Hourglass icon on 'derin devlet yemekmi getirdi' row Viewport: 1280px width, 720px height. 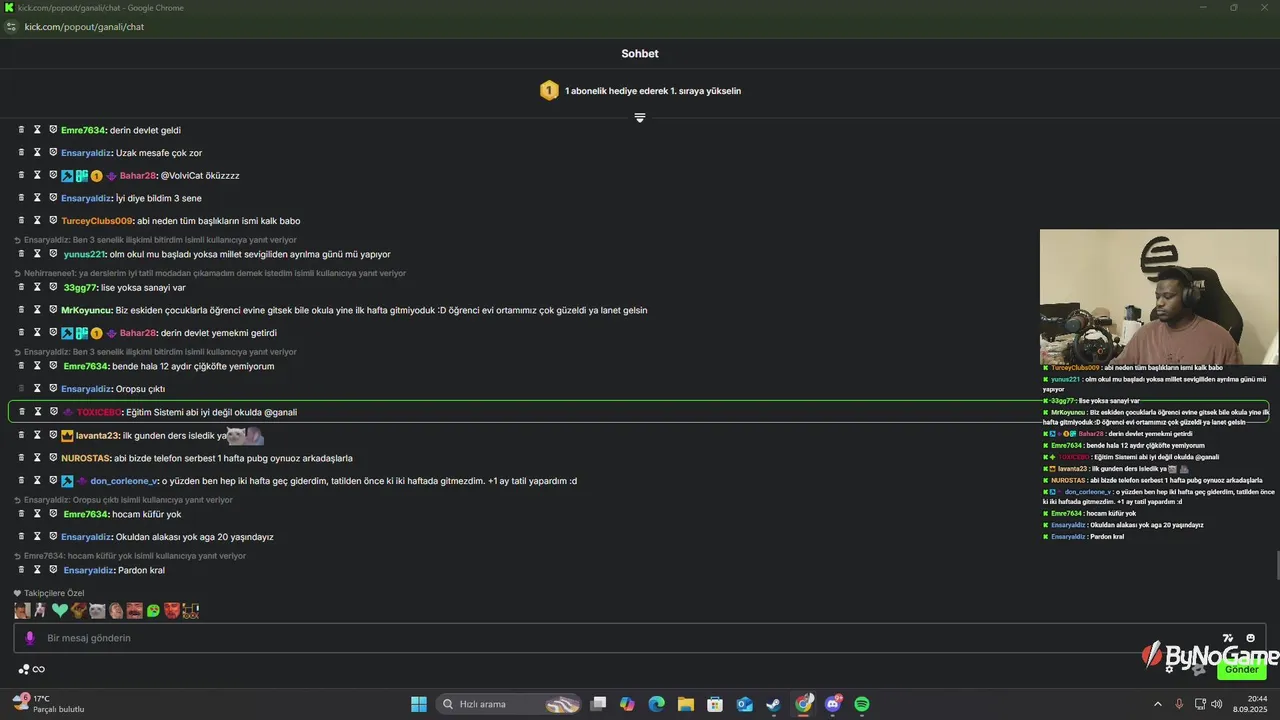pos(37,332)
